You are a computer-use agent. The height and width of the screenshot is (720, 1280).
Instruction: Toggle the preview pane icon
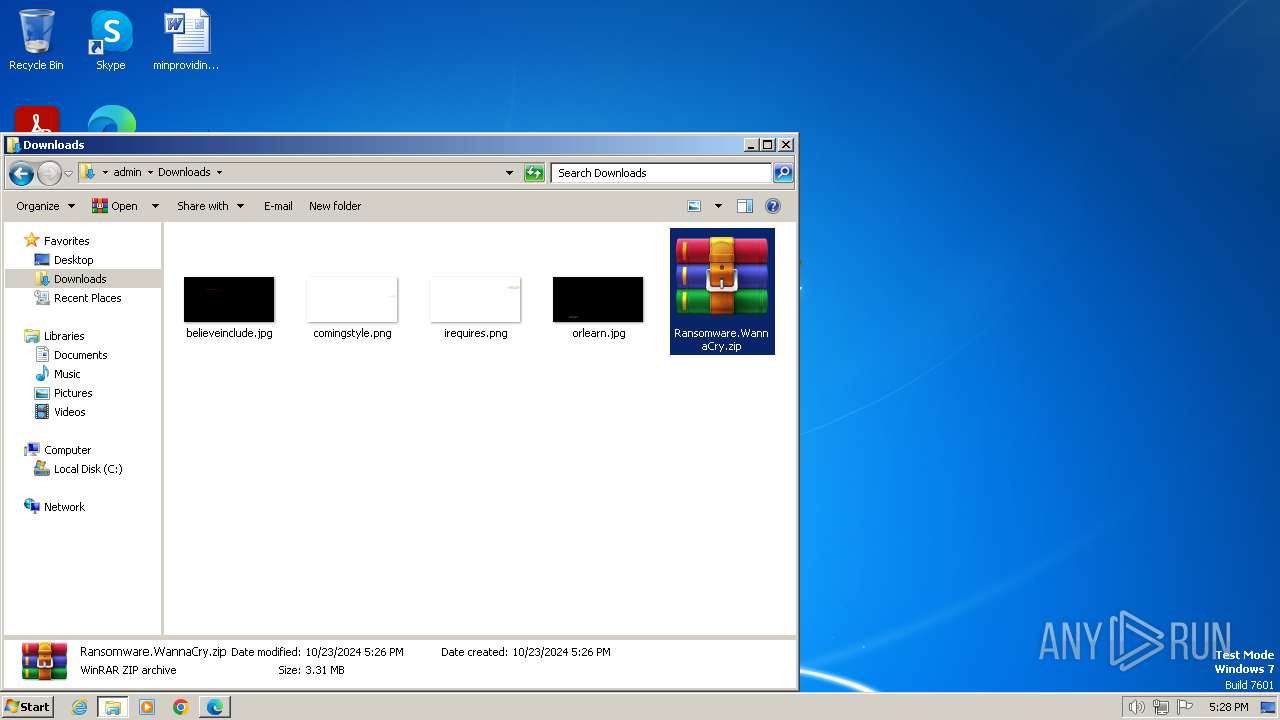coord(745,206)
